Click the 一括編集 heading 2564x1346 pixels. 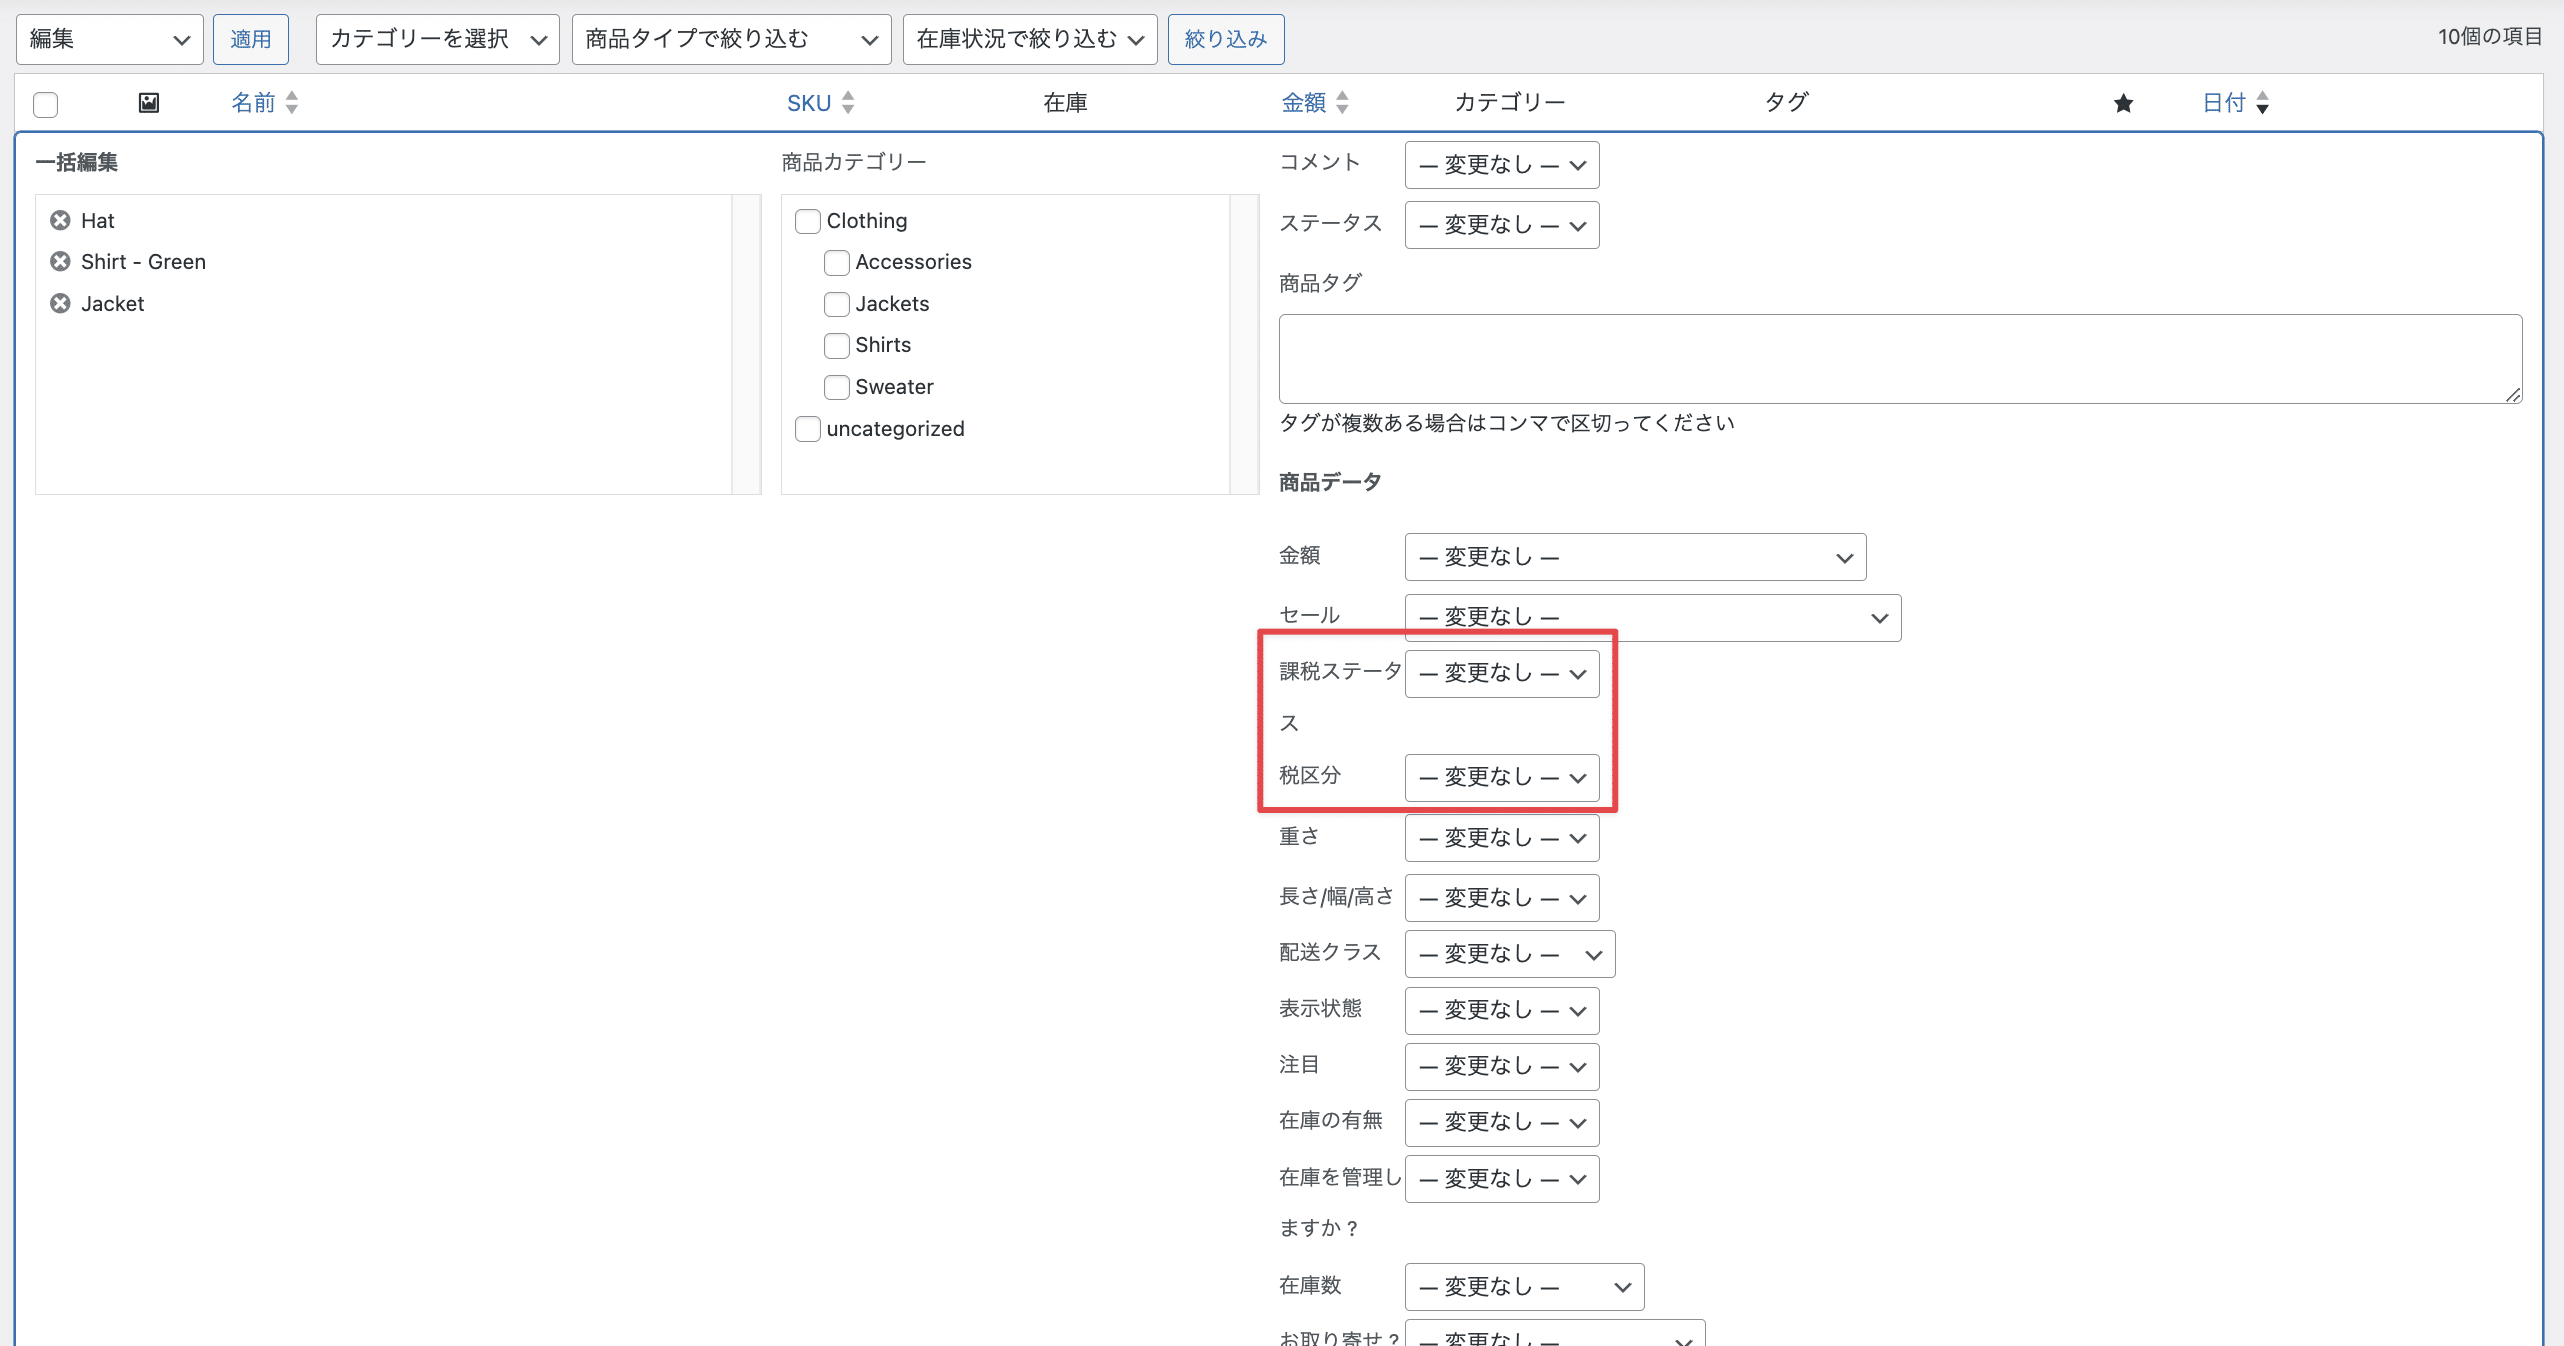click(x=77, y=162)
